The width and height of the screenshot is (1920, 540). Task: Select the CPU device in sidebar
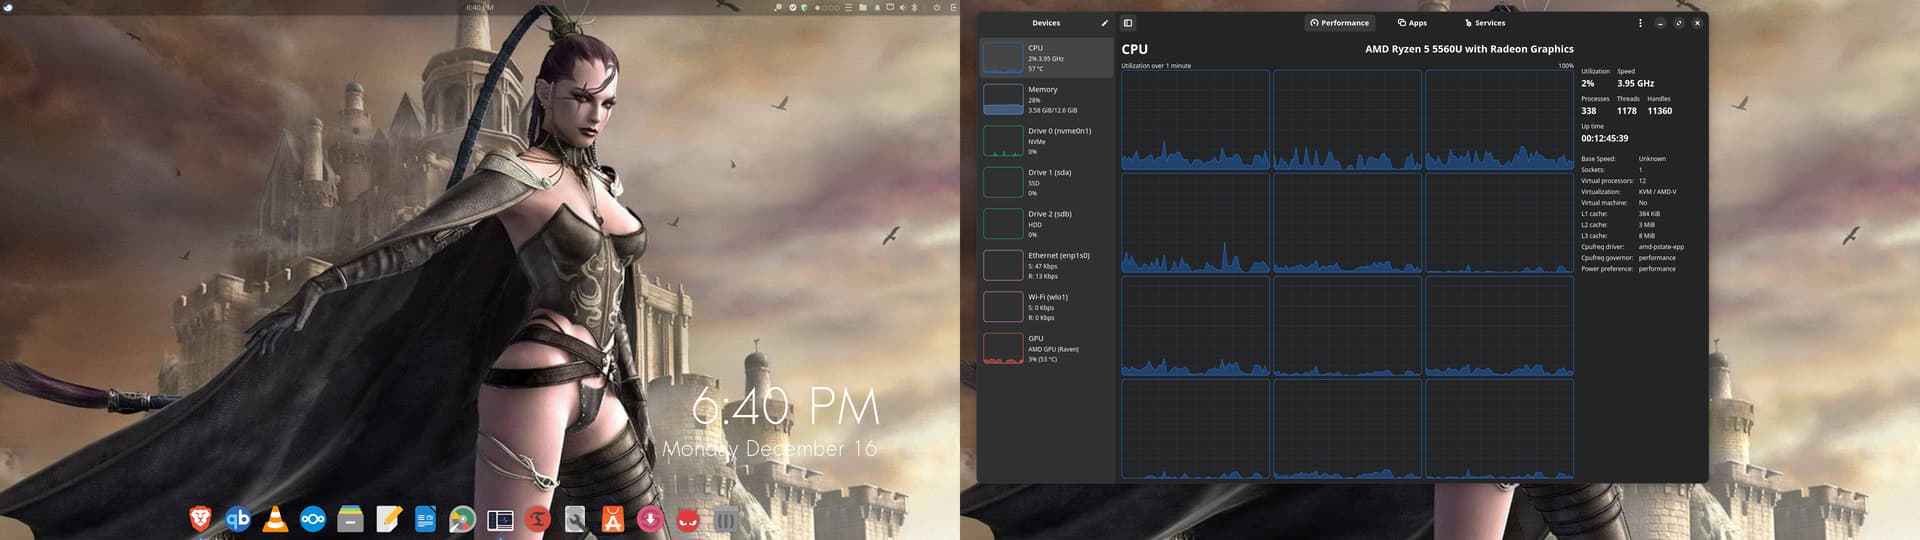[1046, 58]
